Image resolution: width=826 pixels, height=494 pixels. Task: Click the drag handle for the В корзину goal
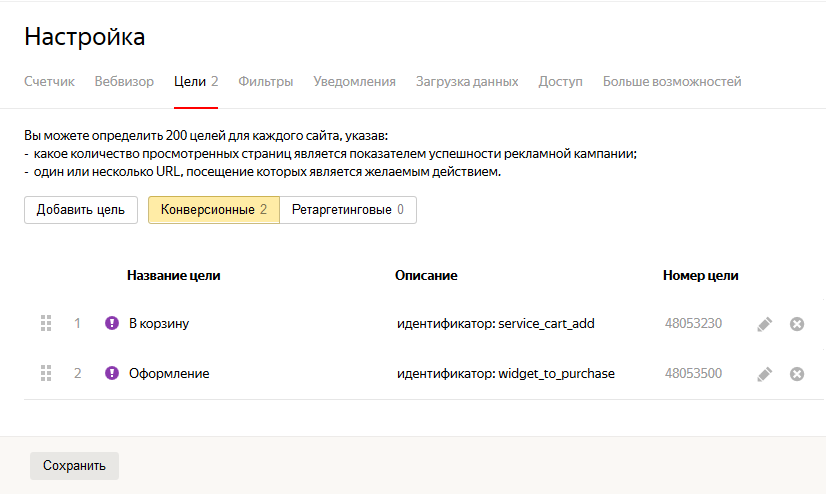coord(46,323)
